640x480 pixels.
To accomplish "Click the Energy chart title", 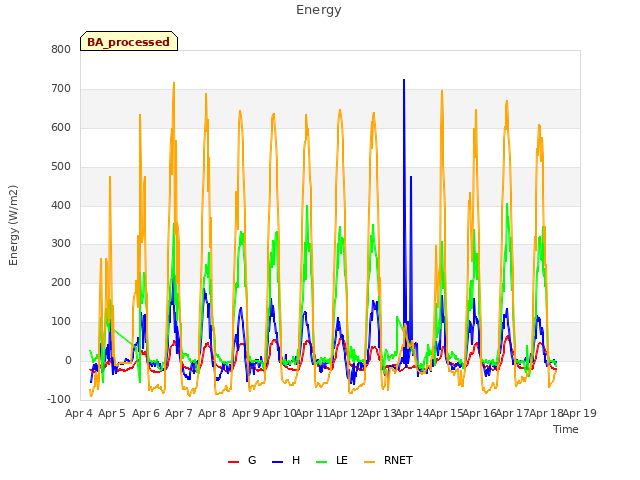I will coord(318,10).
